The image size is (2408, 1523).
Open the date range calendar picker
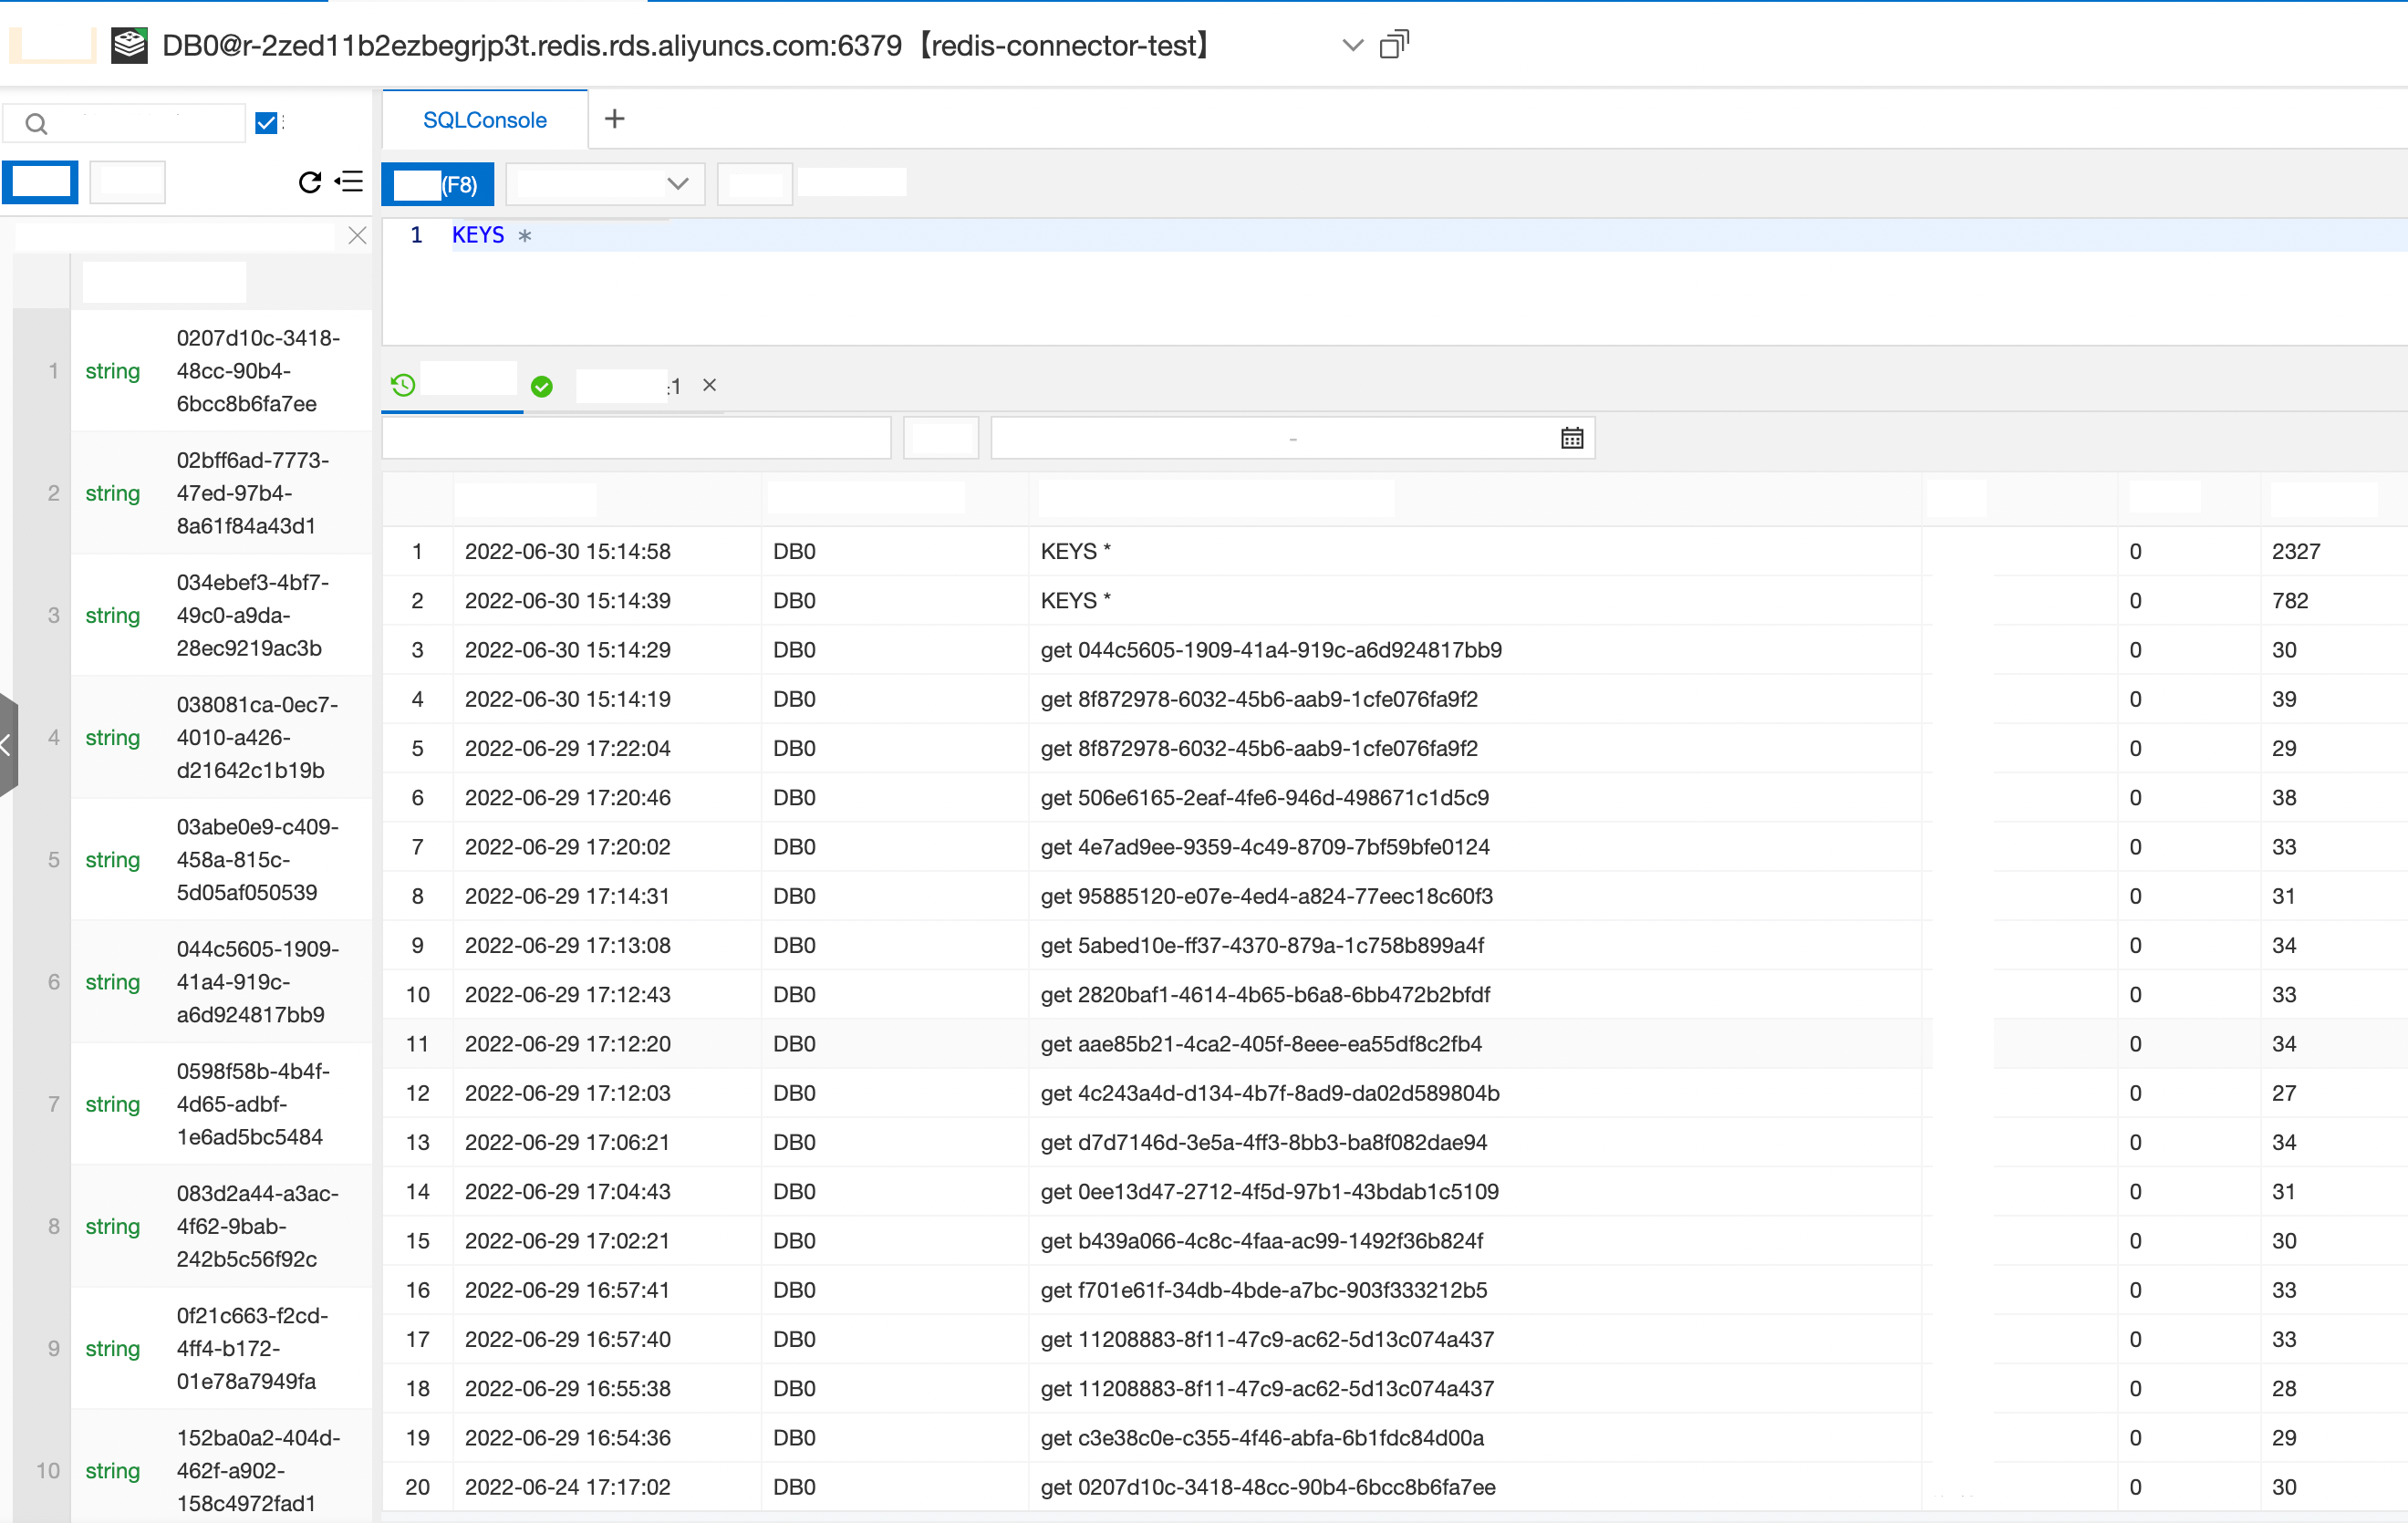coord(1571,439)
